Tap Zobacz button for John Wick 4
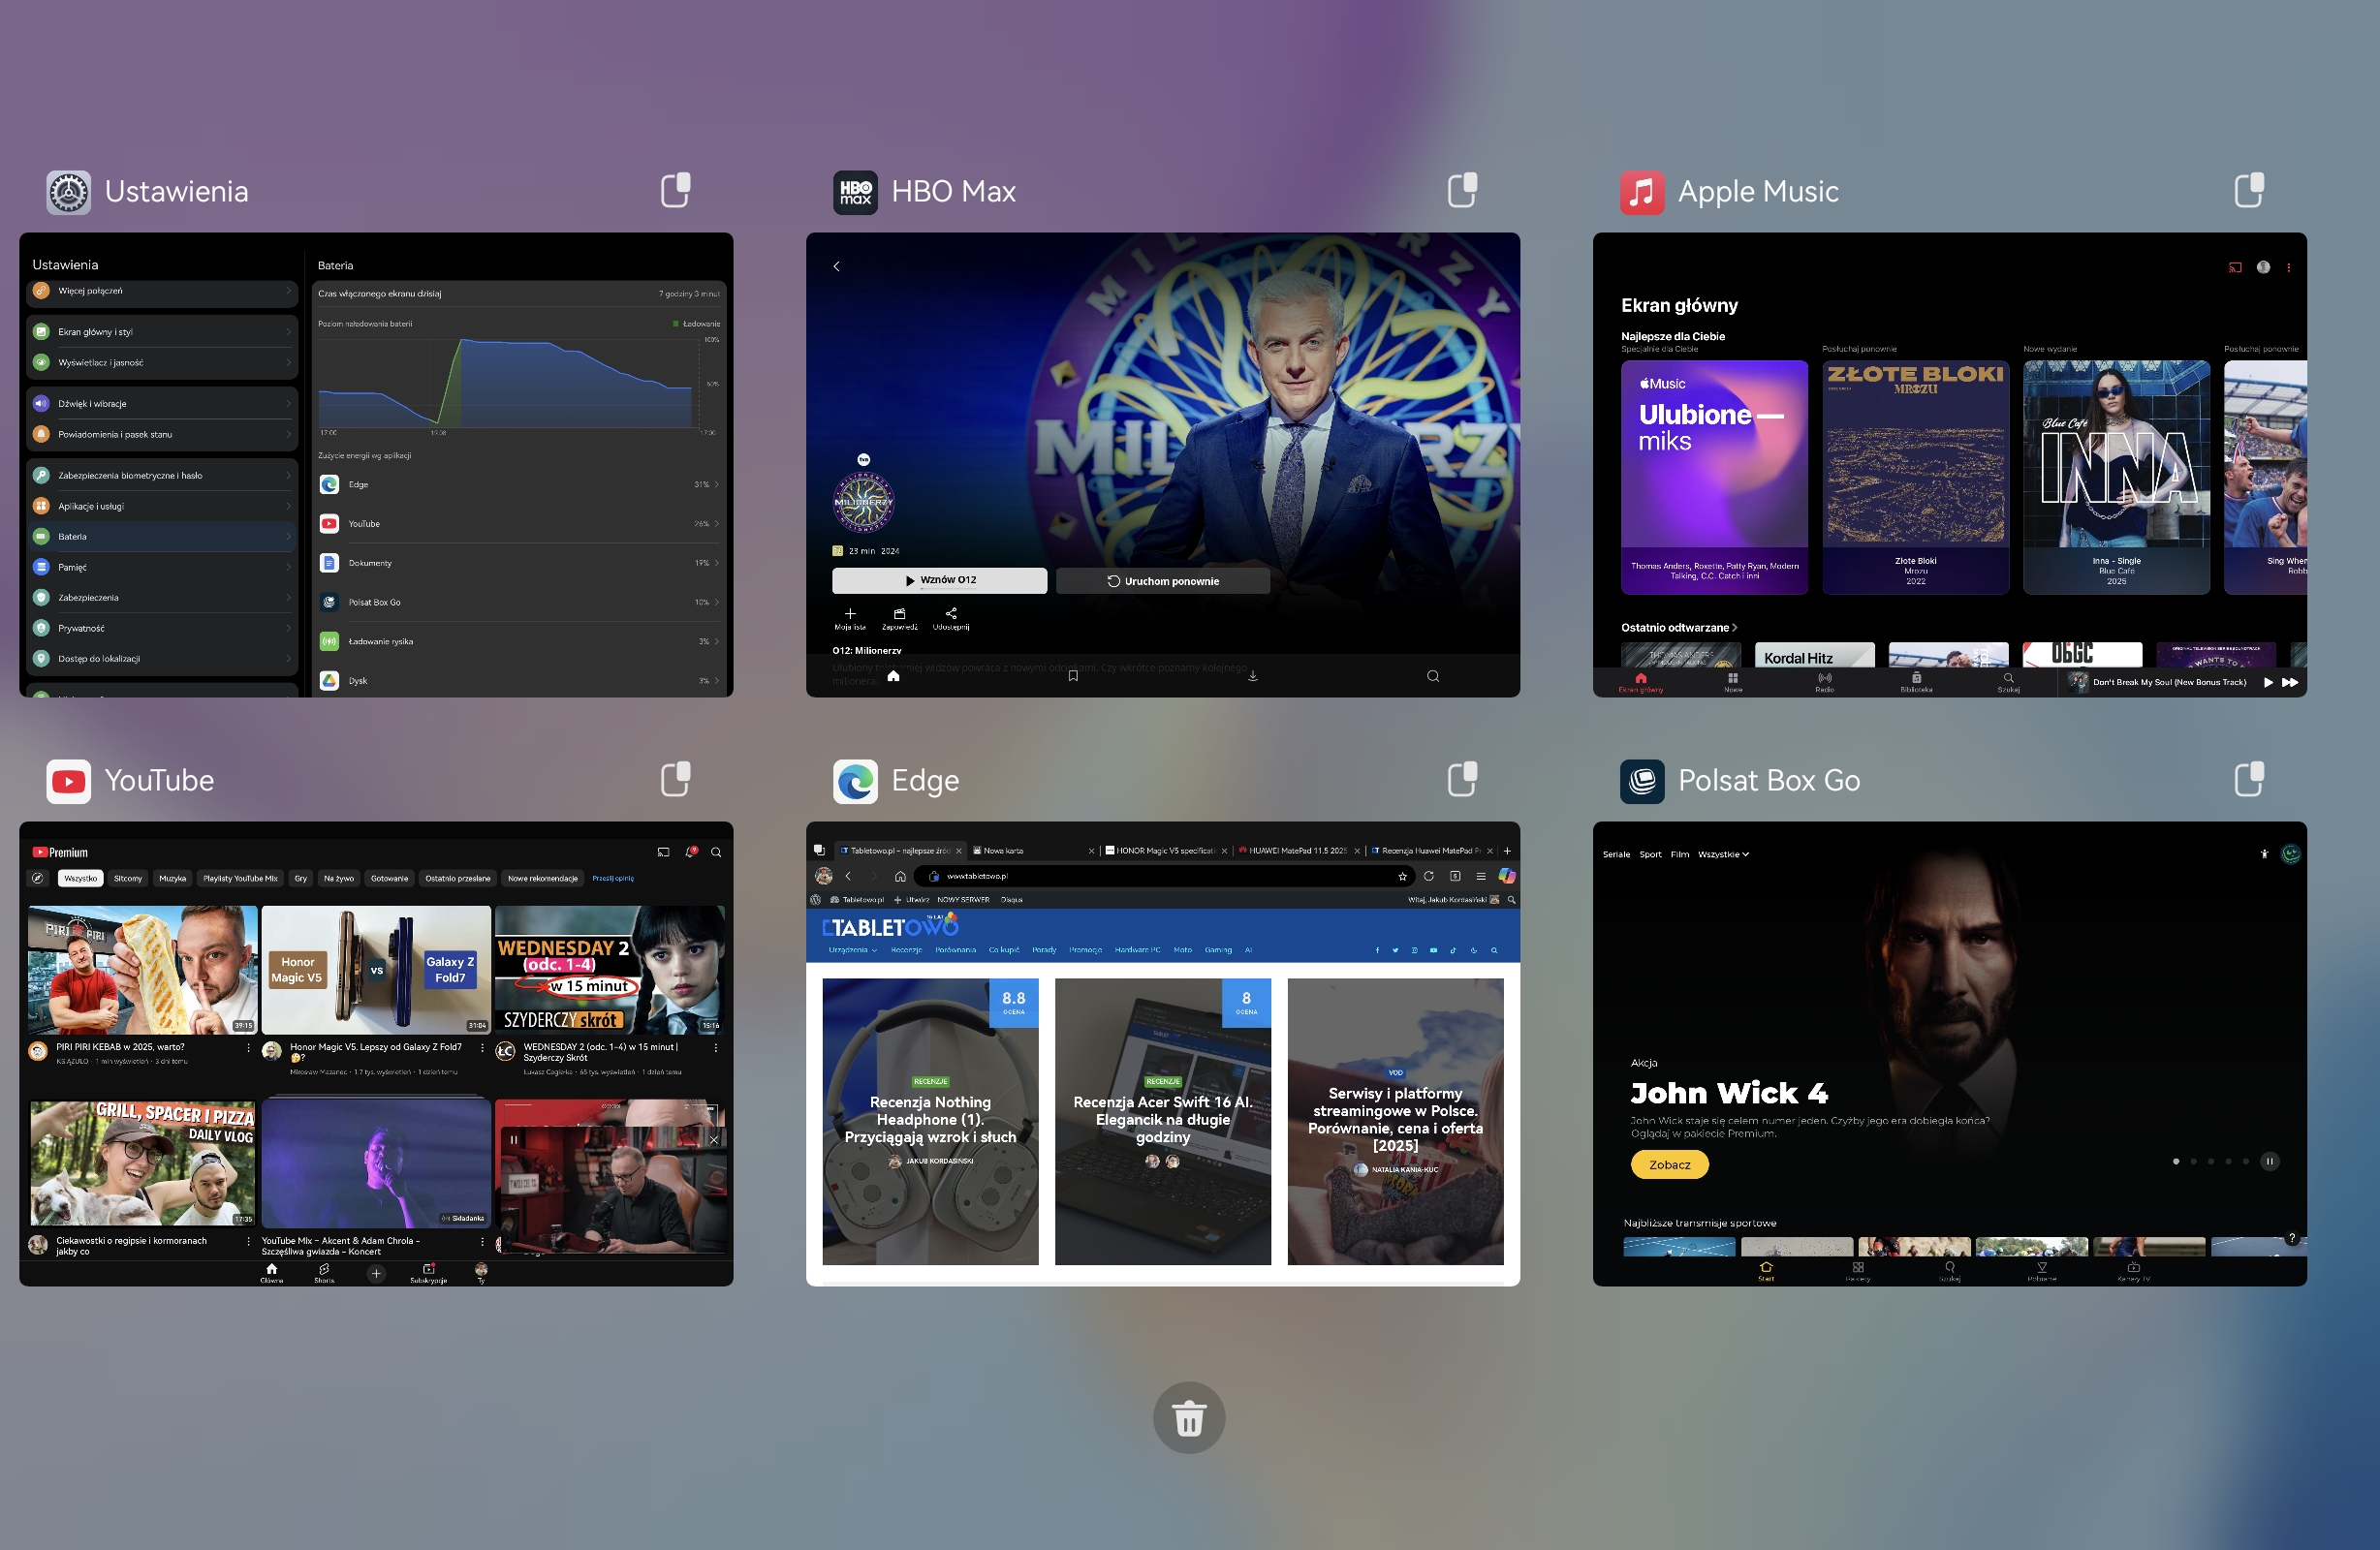 (x=1669, y=1165)
